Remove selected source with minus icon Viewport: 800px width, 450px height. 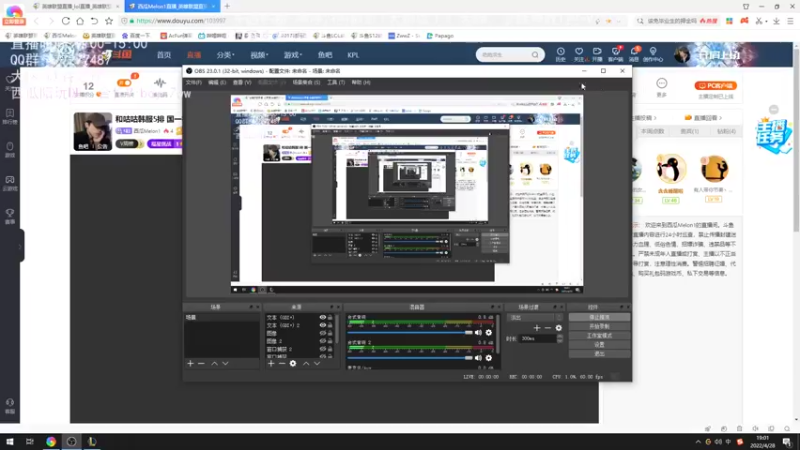(x=282, y=363)
